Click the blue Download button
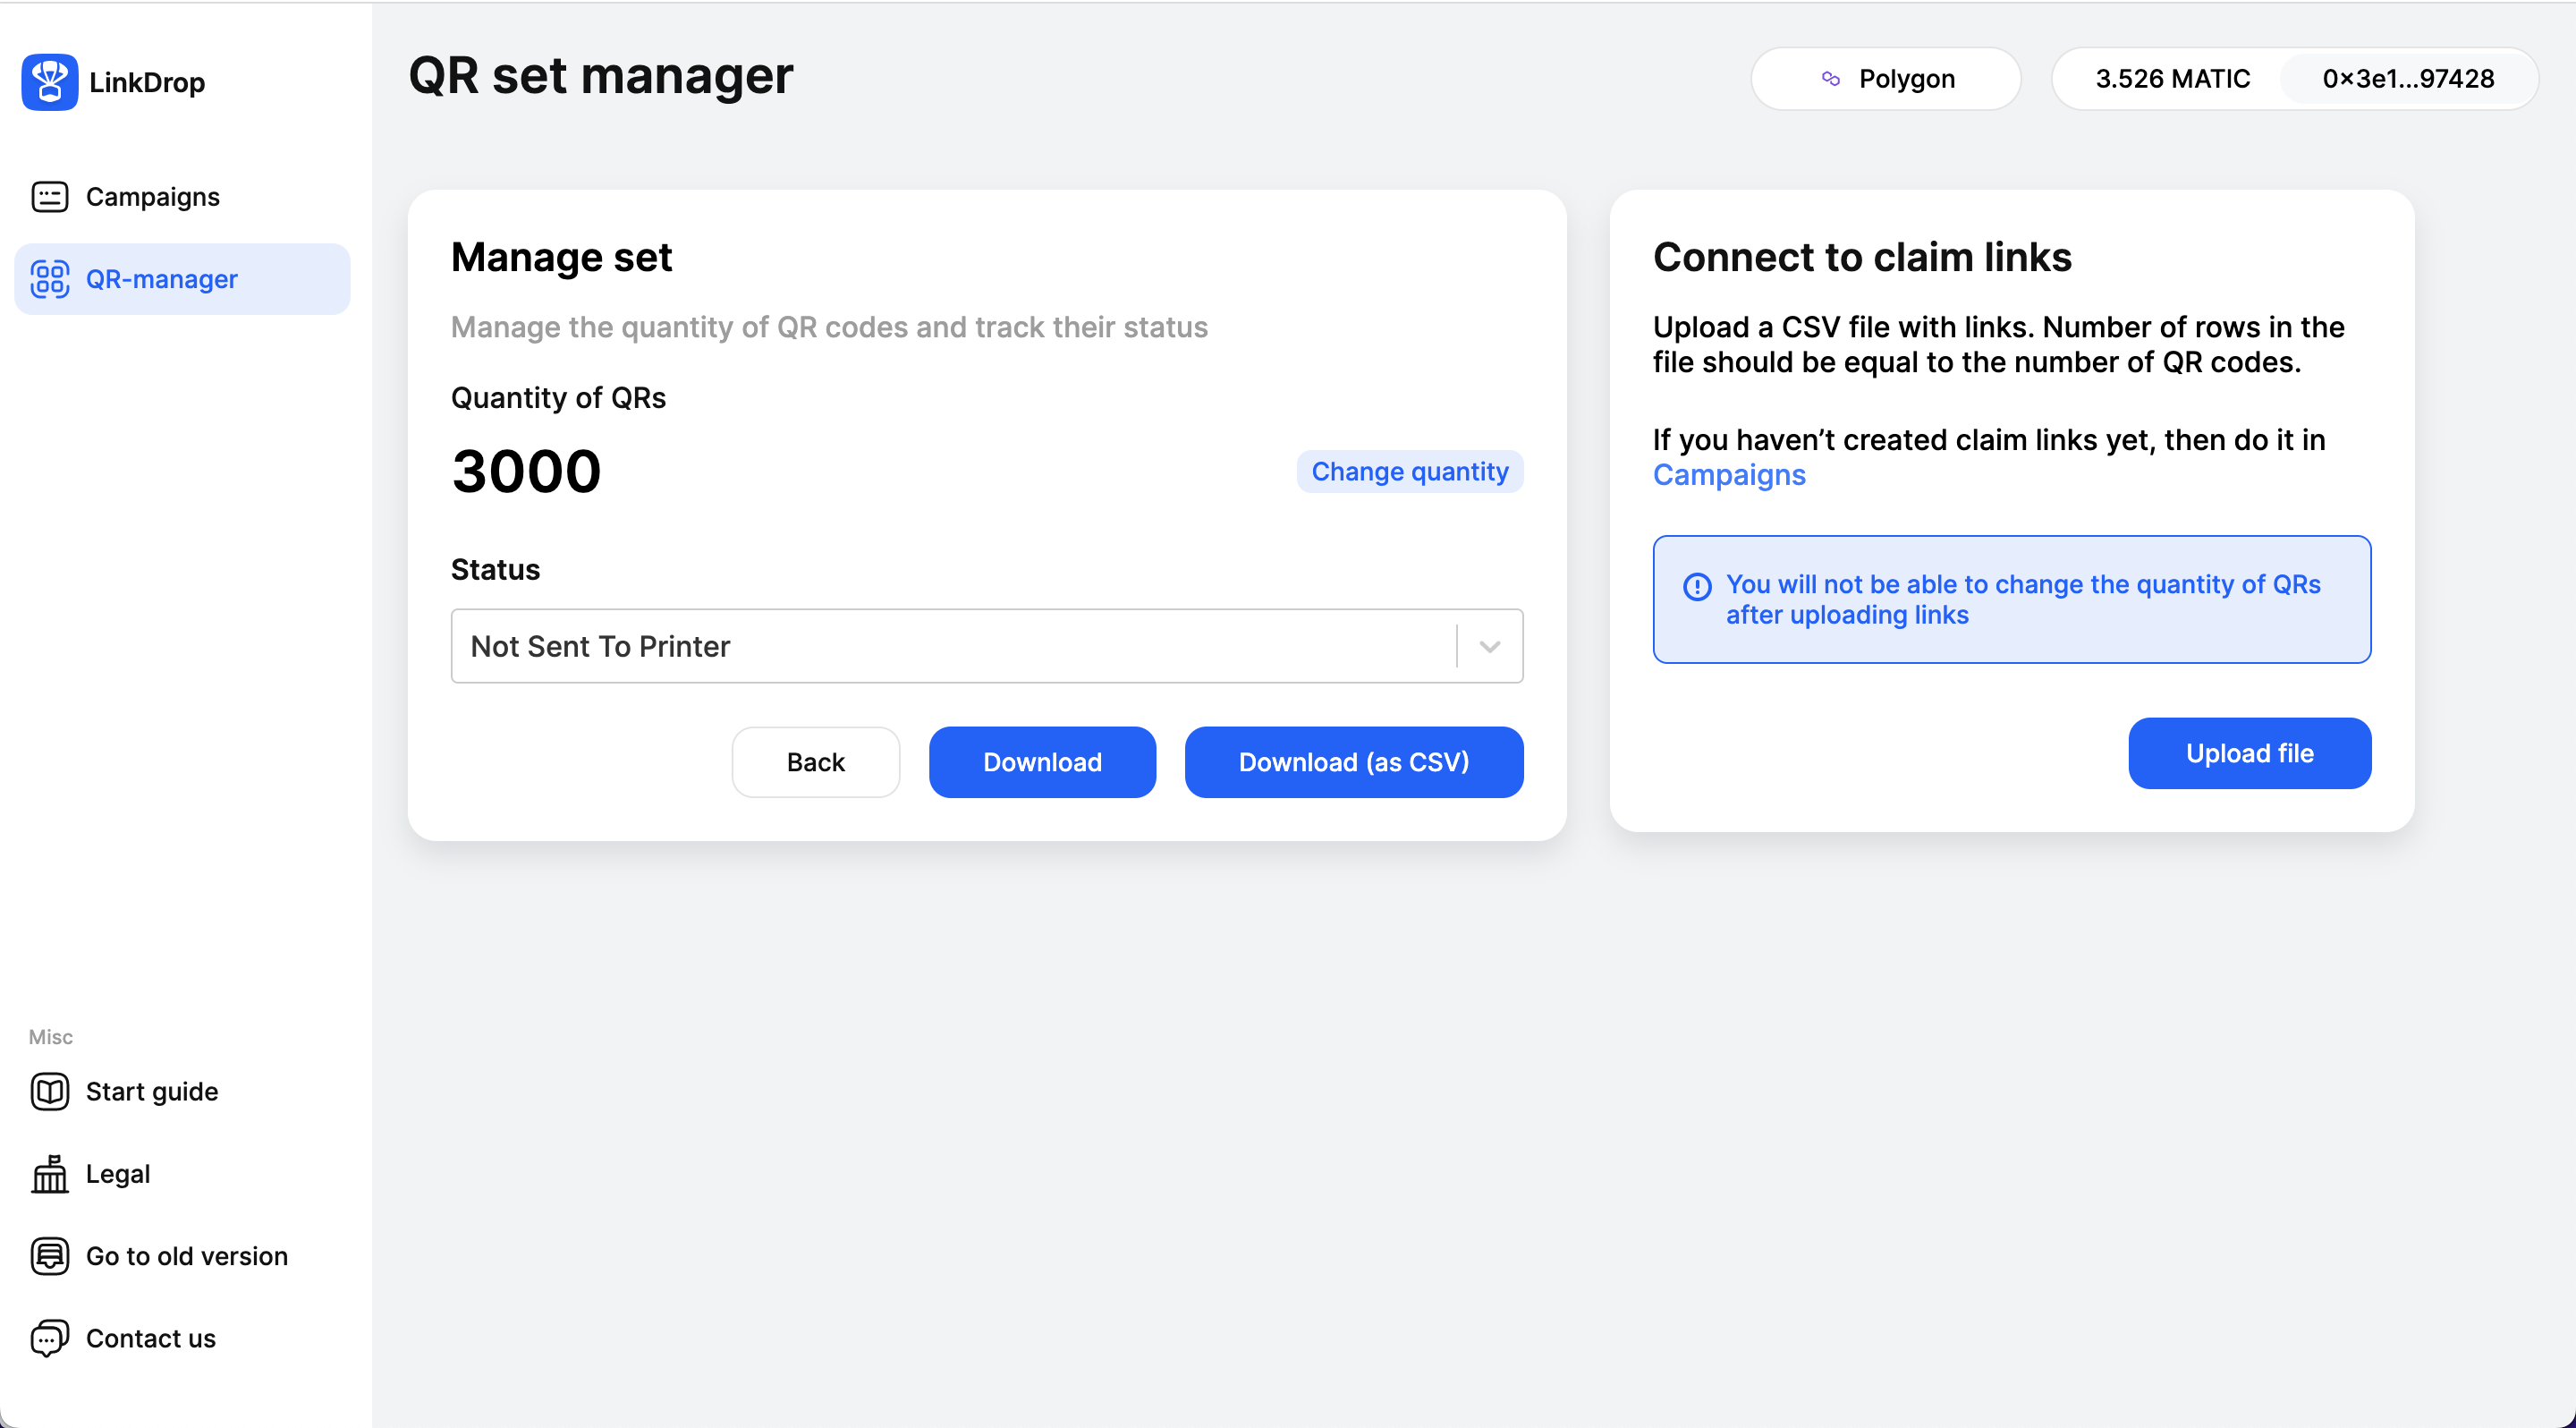2576x1428 pixels. tap(1042, 762)
